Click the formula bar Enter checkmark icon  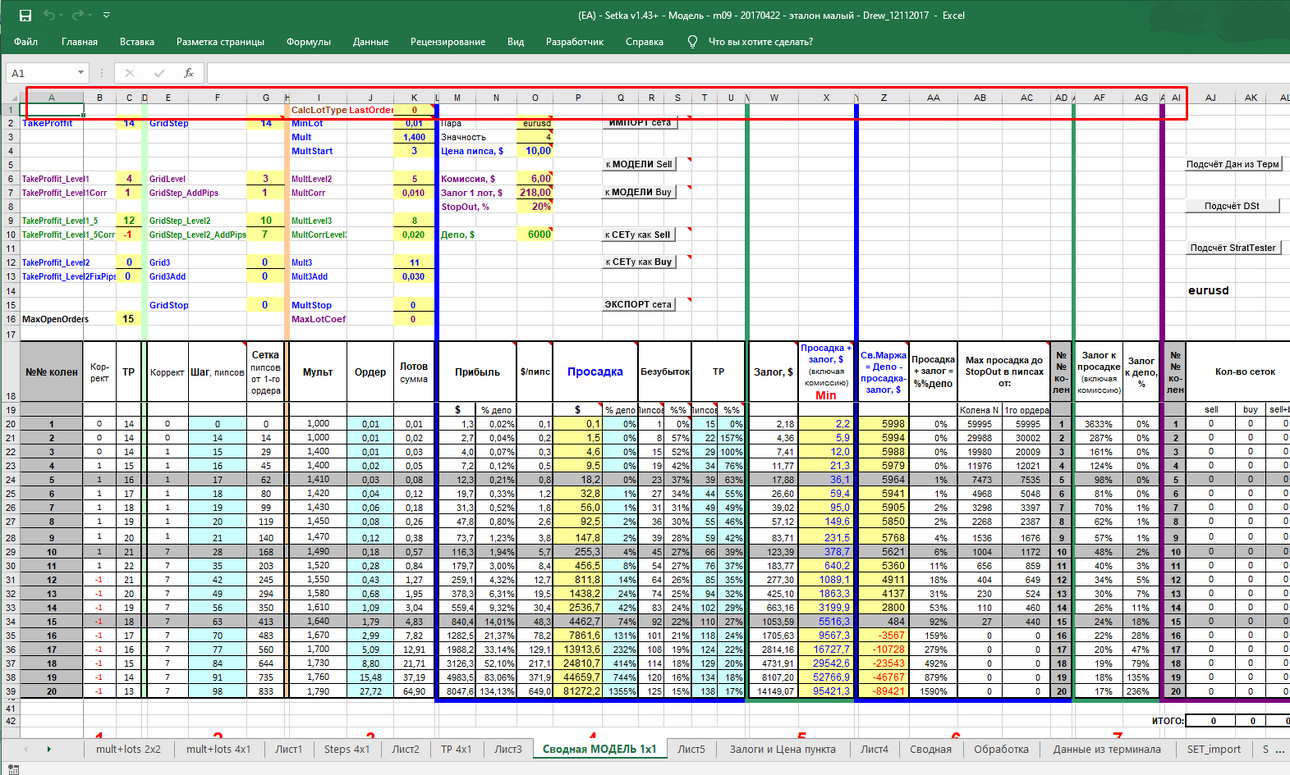click(159, 73)
